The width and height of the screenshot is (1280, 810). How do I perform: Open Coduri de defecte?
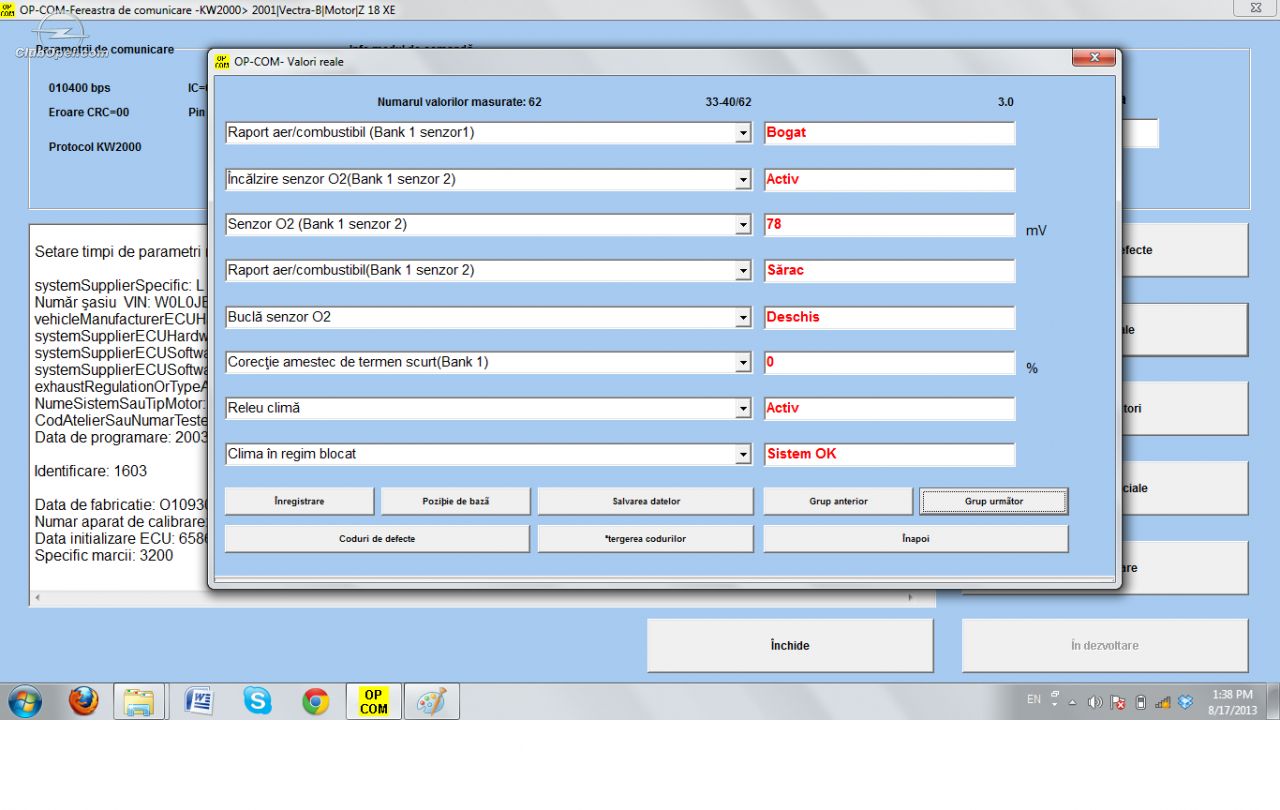point(377,539)
